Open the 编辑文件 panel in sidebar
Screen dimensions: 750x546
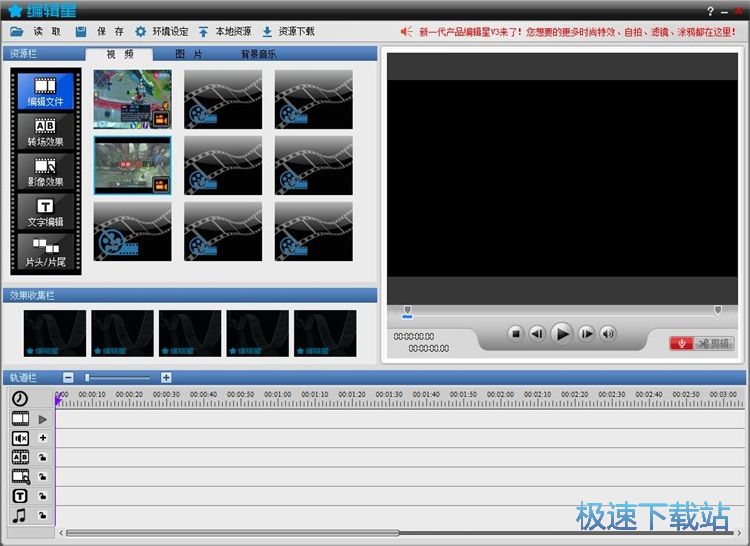coord(44,90)
